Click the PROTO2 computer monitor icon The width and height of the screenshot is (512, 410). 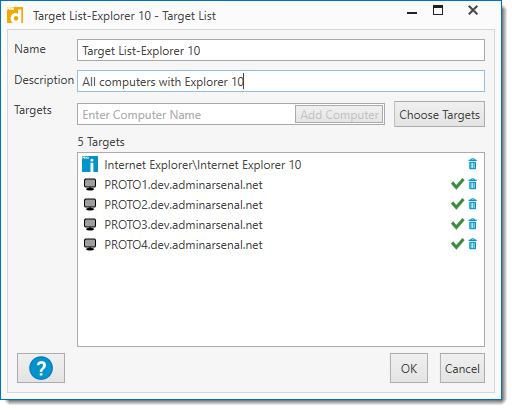click(90, 204)
